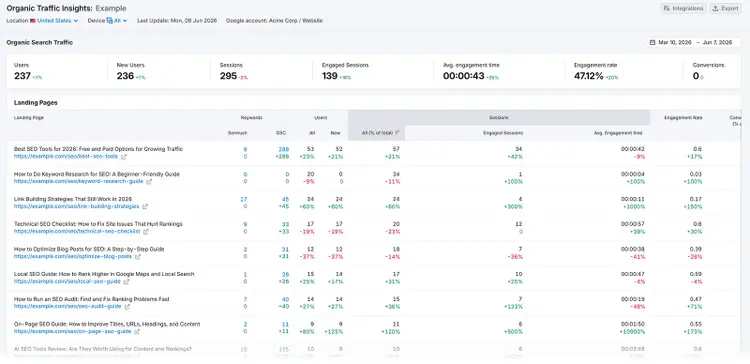Open the local-seo-guide landing page URL
The width and height of the screenshot is (750, 364).
[67, 282]
